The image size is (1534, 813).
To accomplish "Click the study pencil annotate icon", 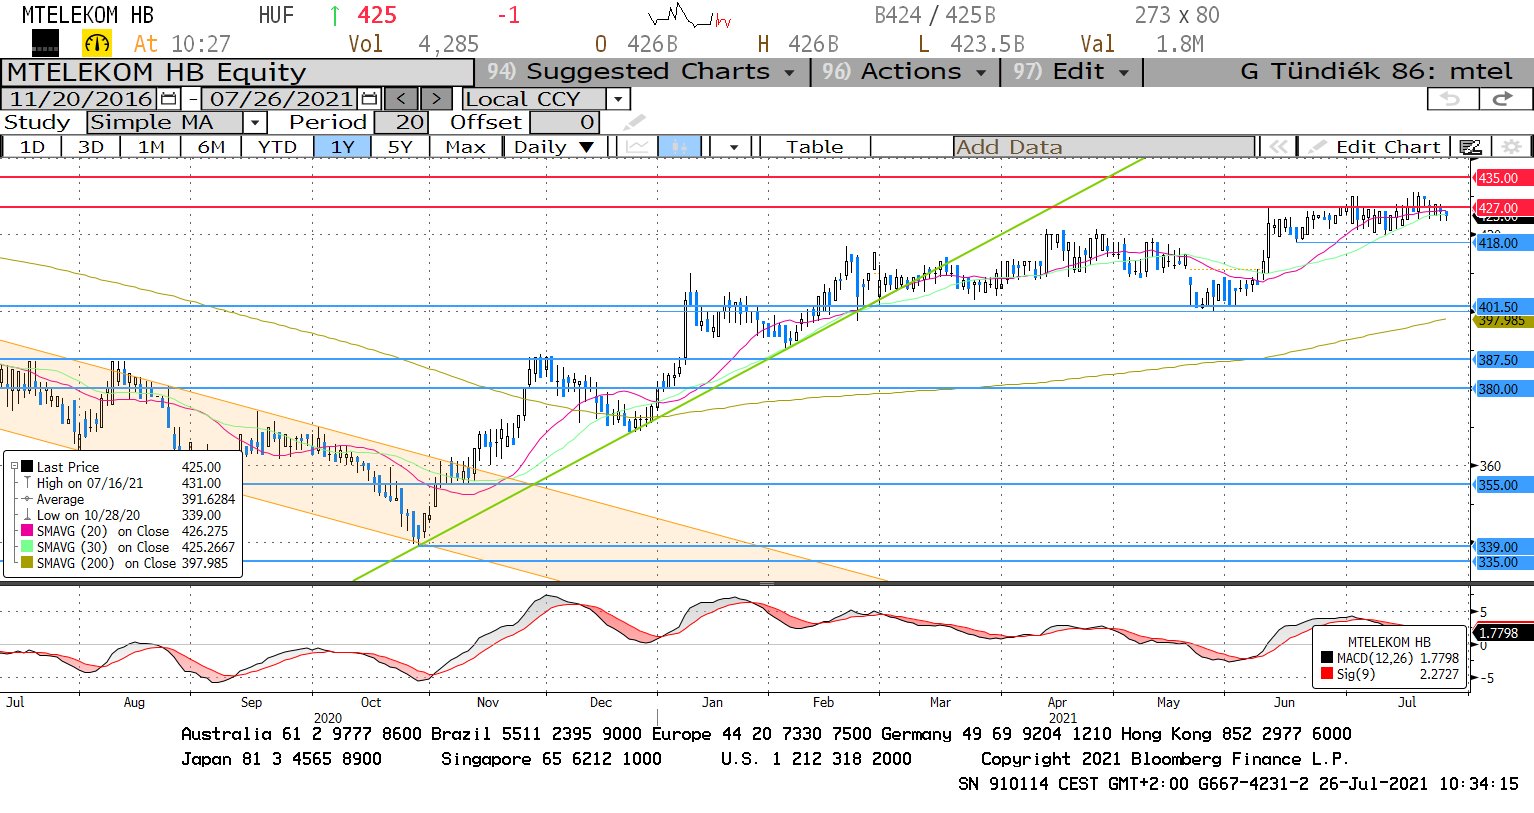I will 634,122.
